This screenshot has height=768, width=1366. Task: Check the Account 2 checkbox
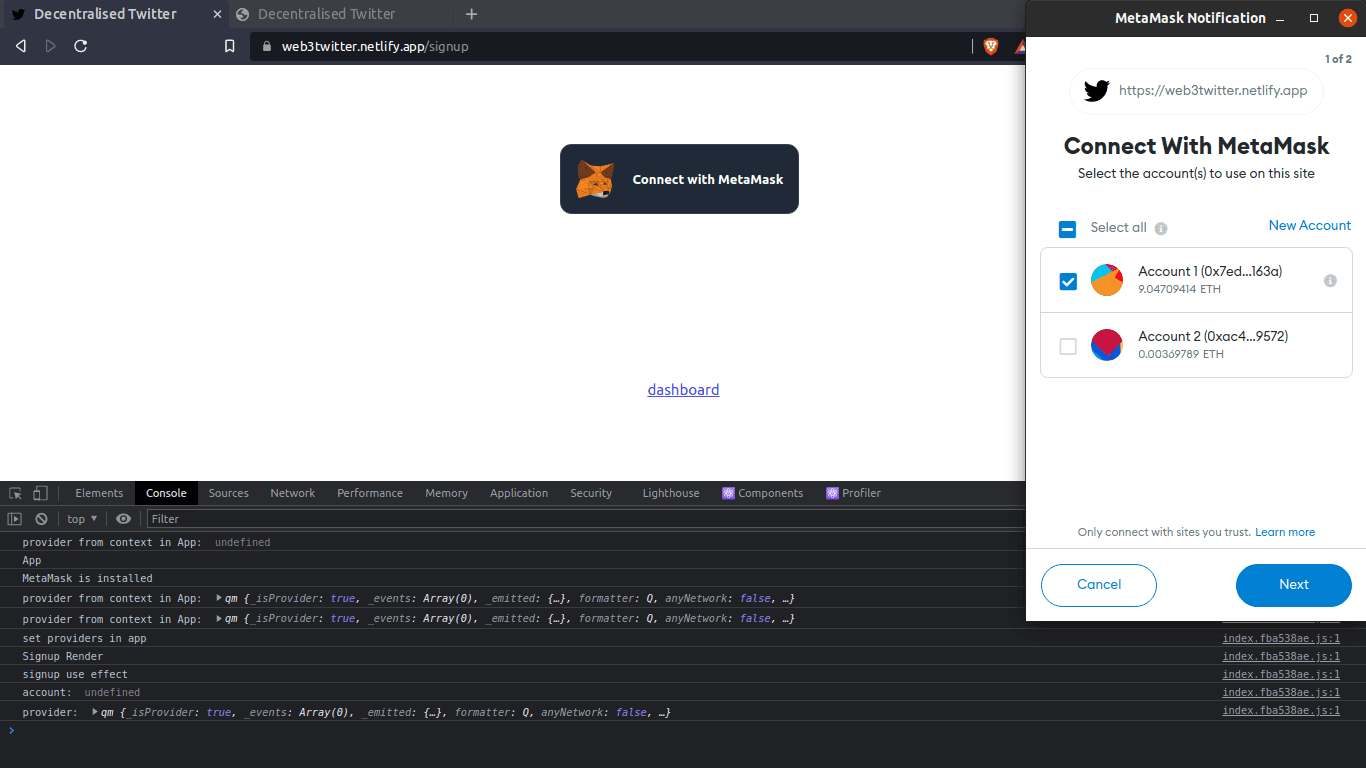pyautogui.click(x=1068, y=346)
